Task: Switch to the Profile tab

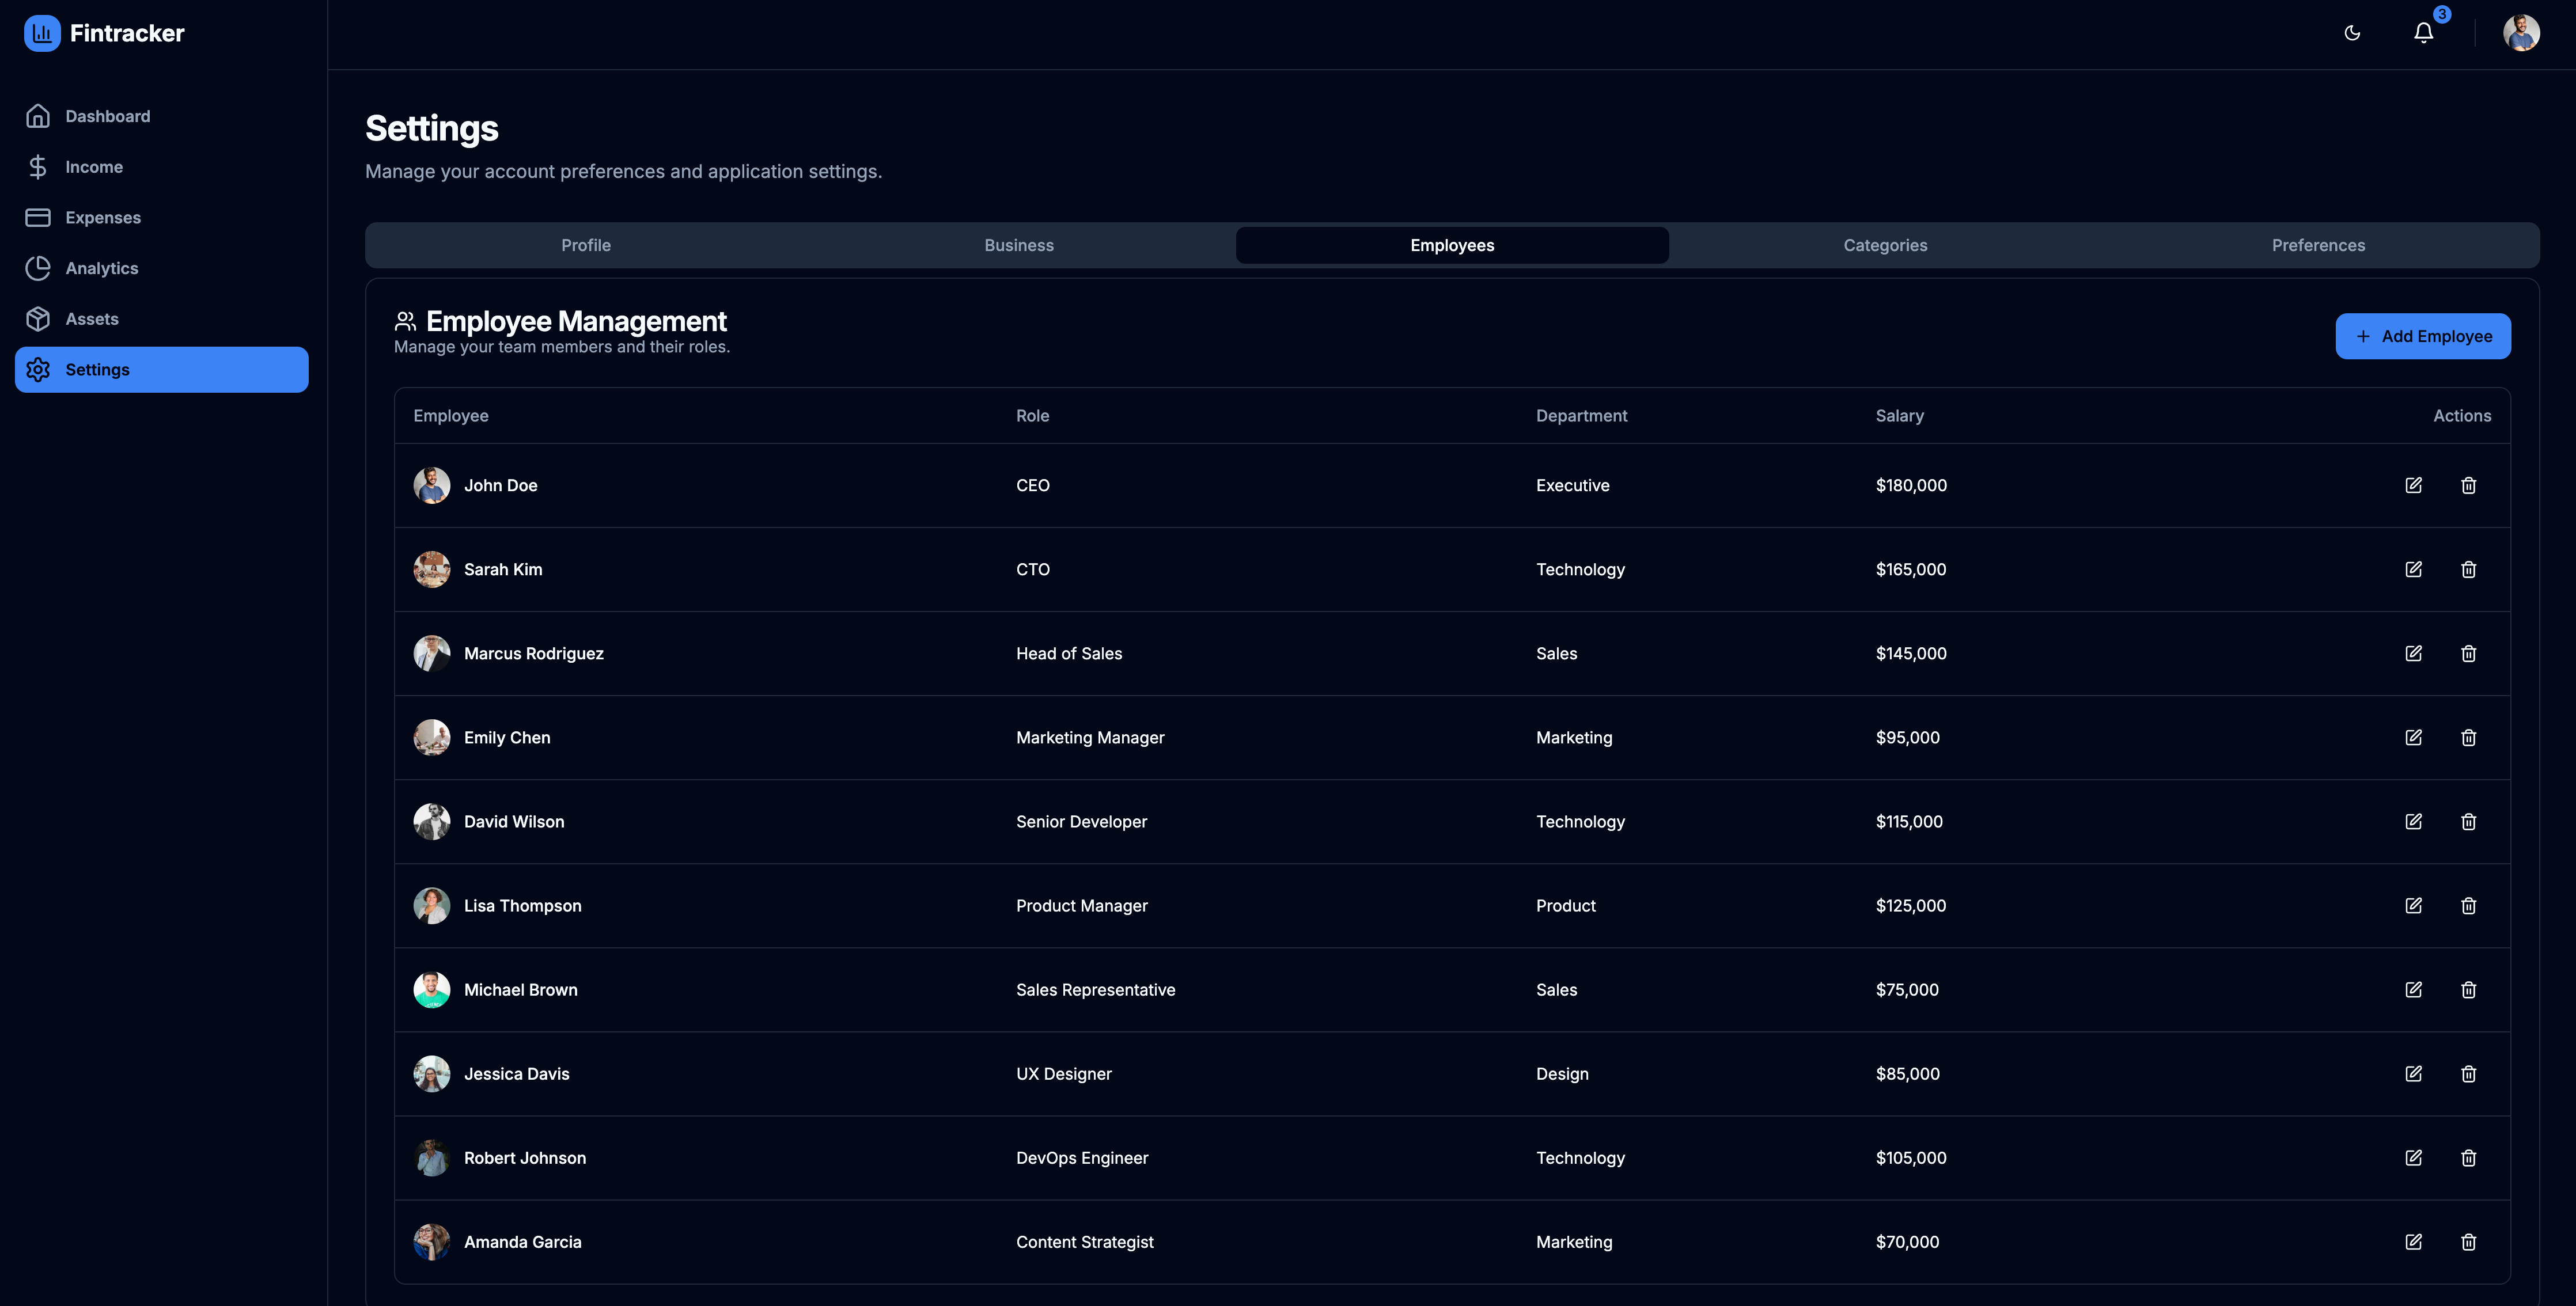Action: point(586,244)
